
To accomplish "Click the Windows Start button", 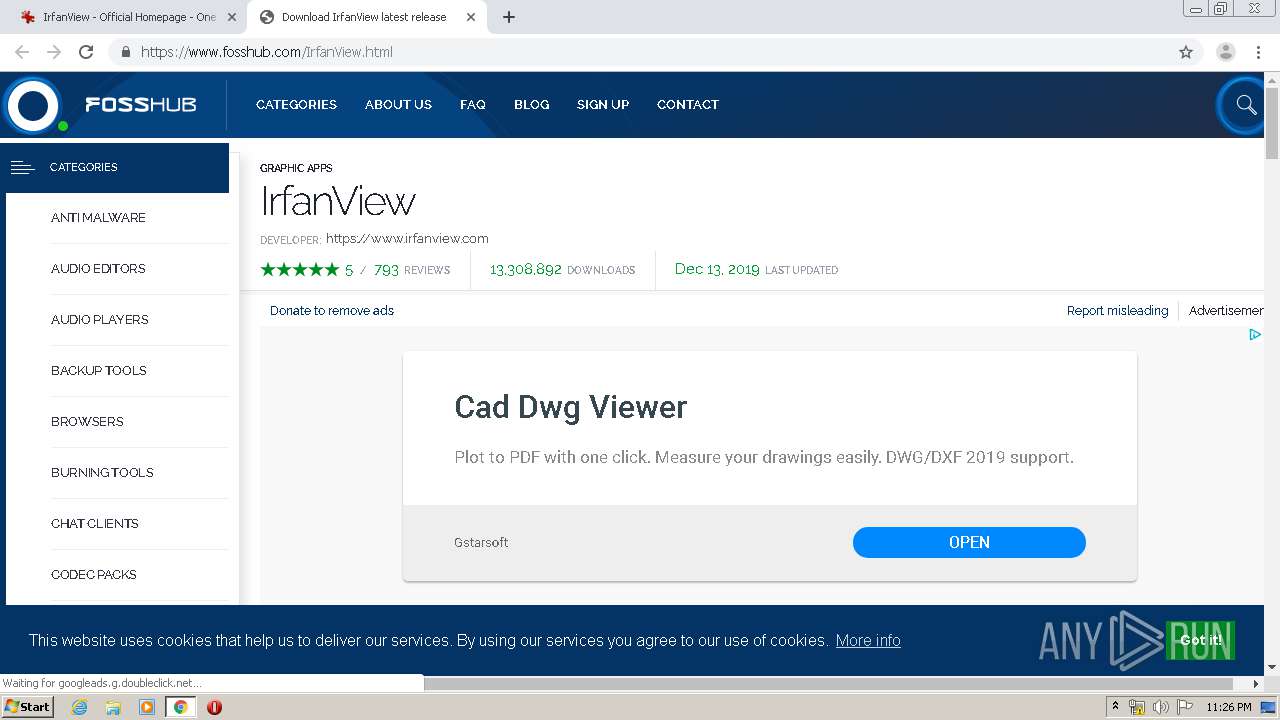I will 27,707.
